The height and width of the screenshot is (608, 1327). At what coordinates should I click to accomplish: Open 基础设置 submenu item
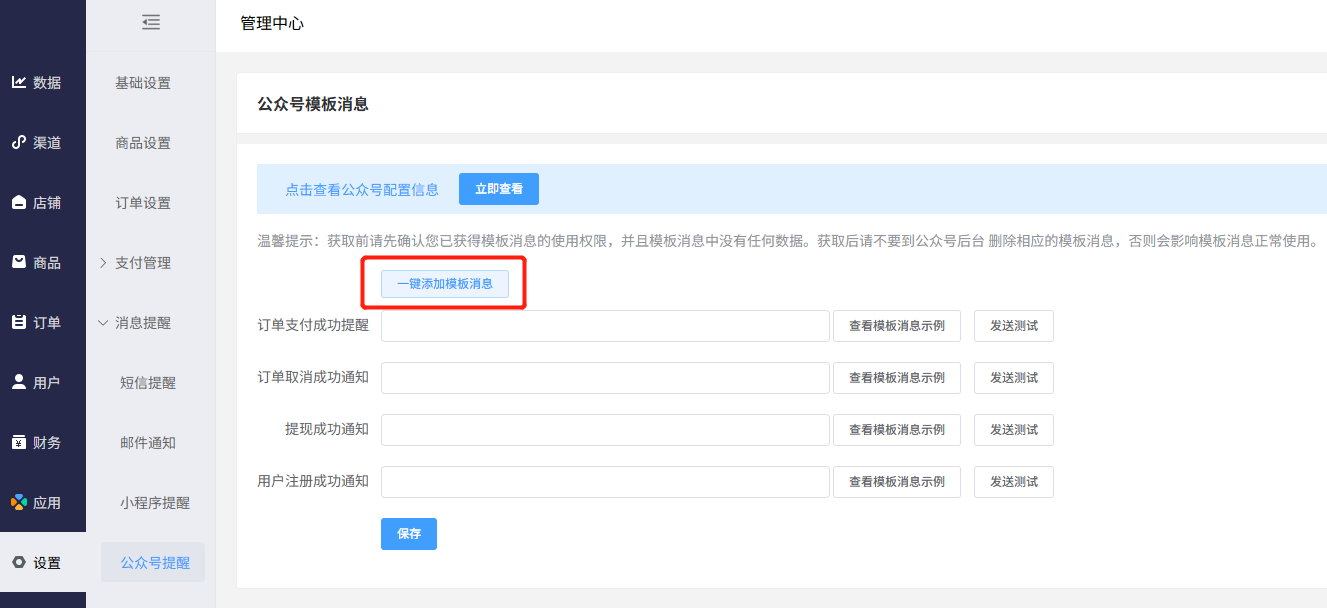point(143,83)
